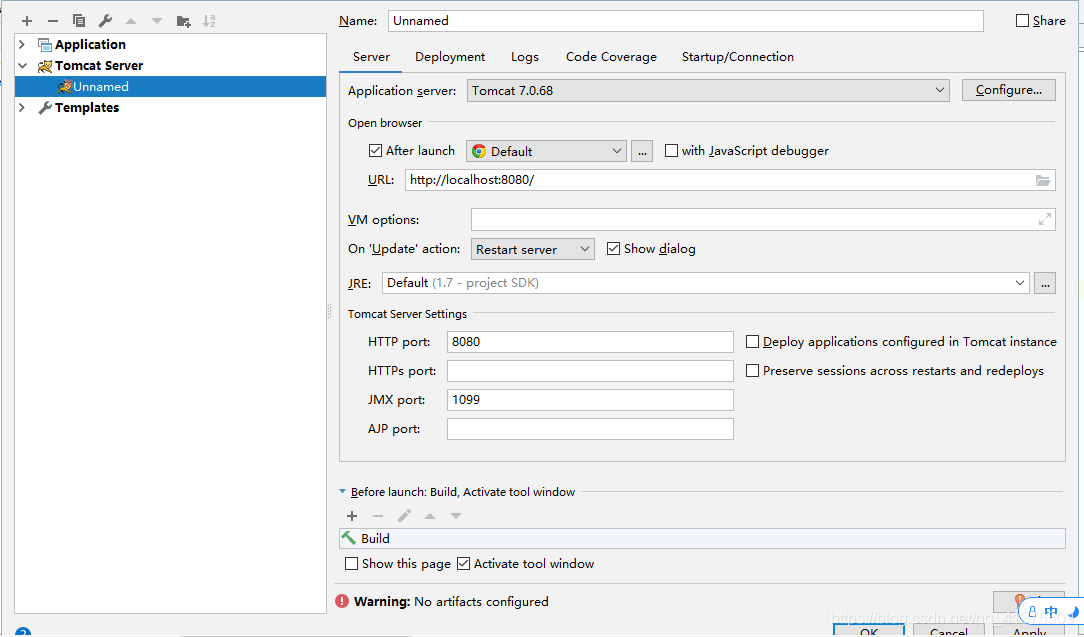Select Unnamed configuration in tree
Viewport: 1084px width, 637px height.
pos(170,86)
